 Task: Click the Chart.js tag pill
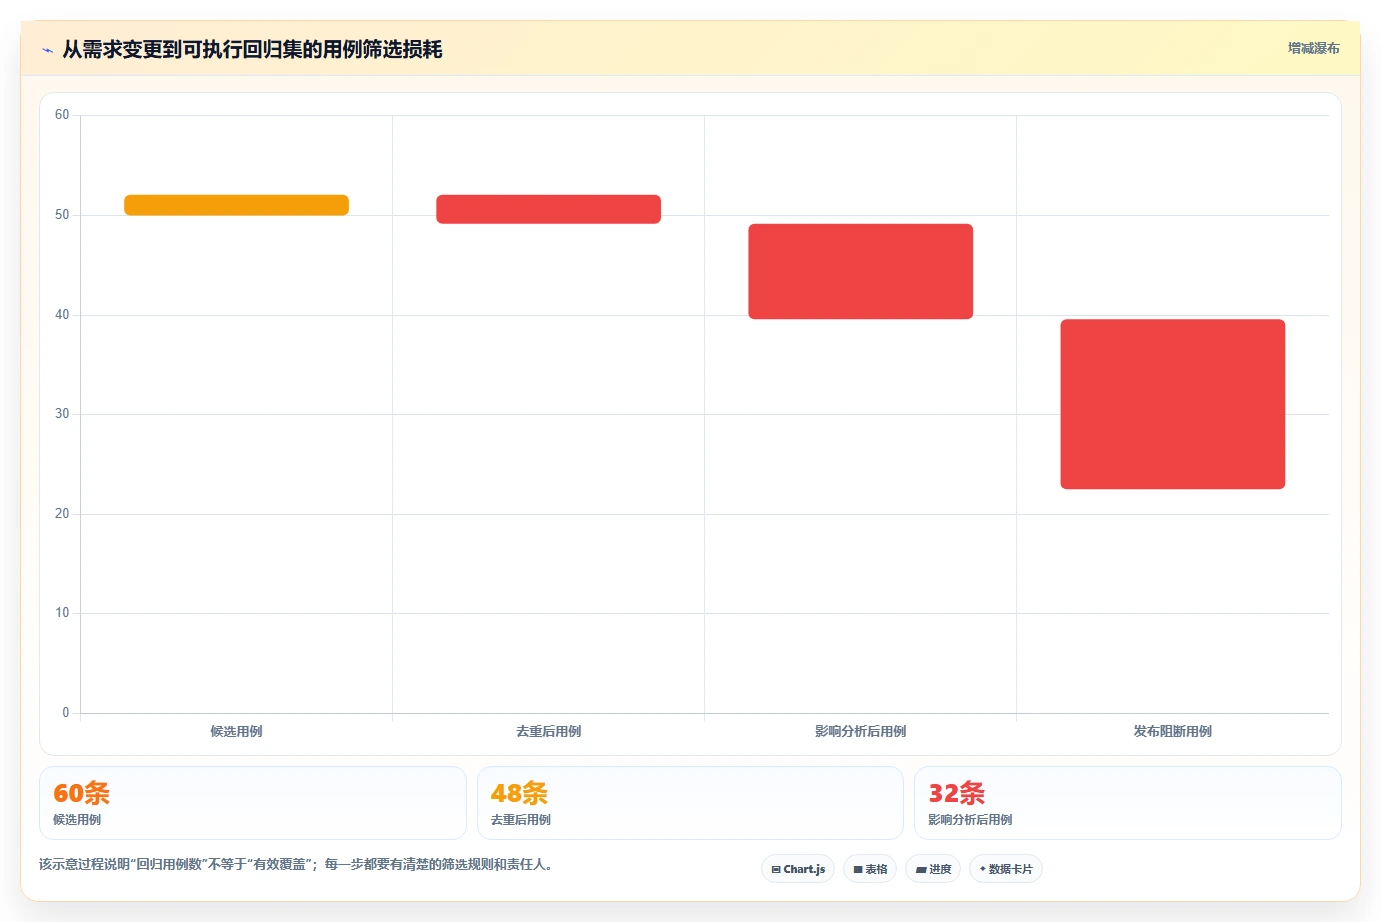[798, 869]
